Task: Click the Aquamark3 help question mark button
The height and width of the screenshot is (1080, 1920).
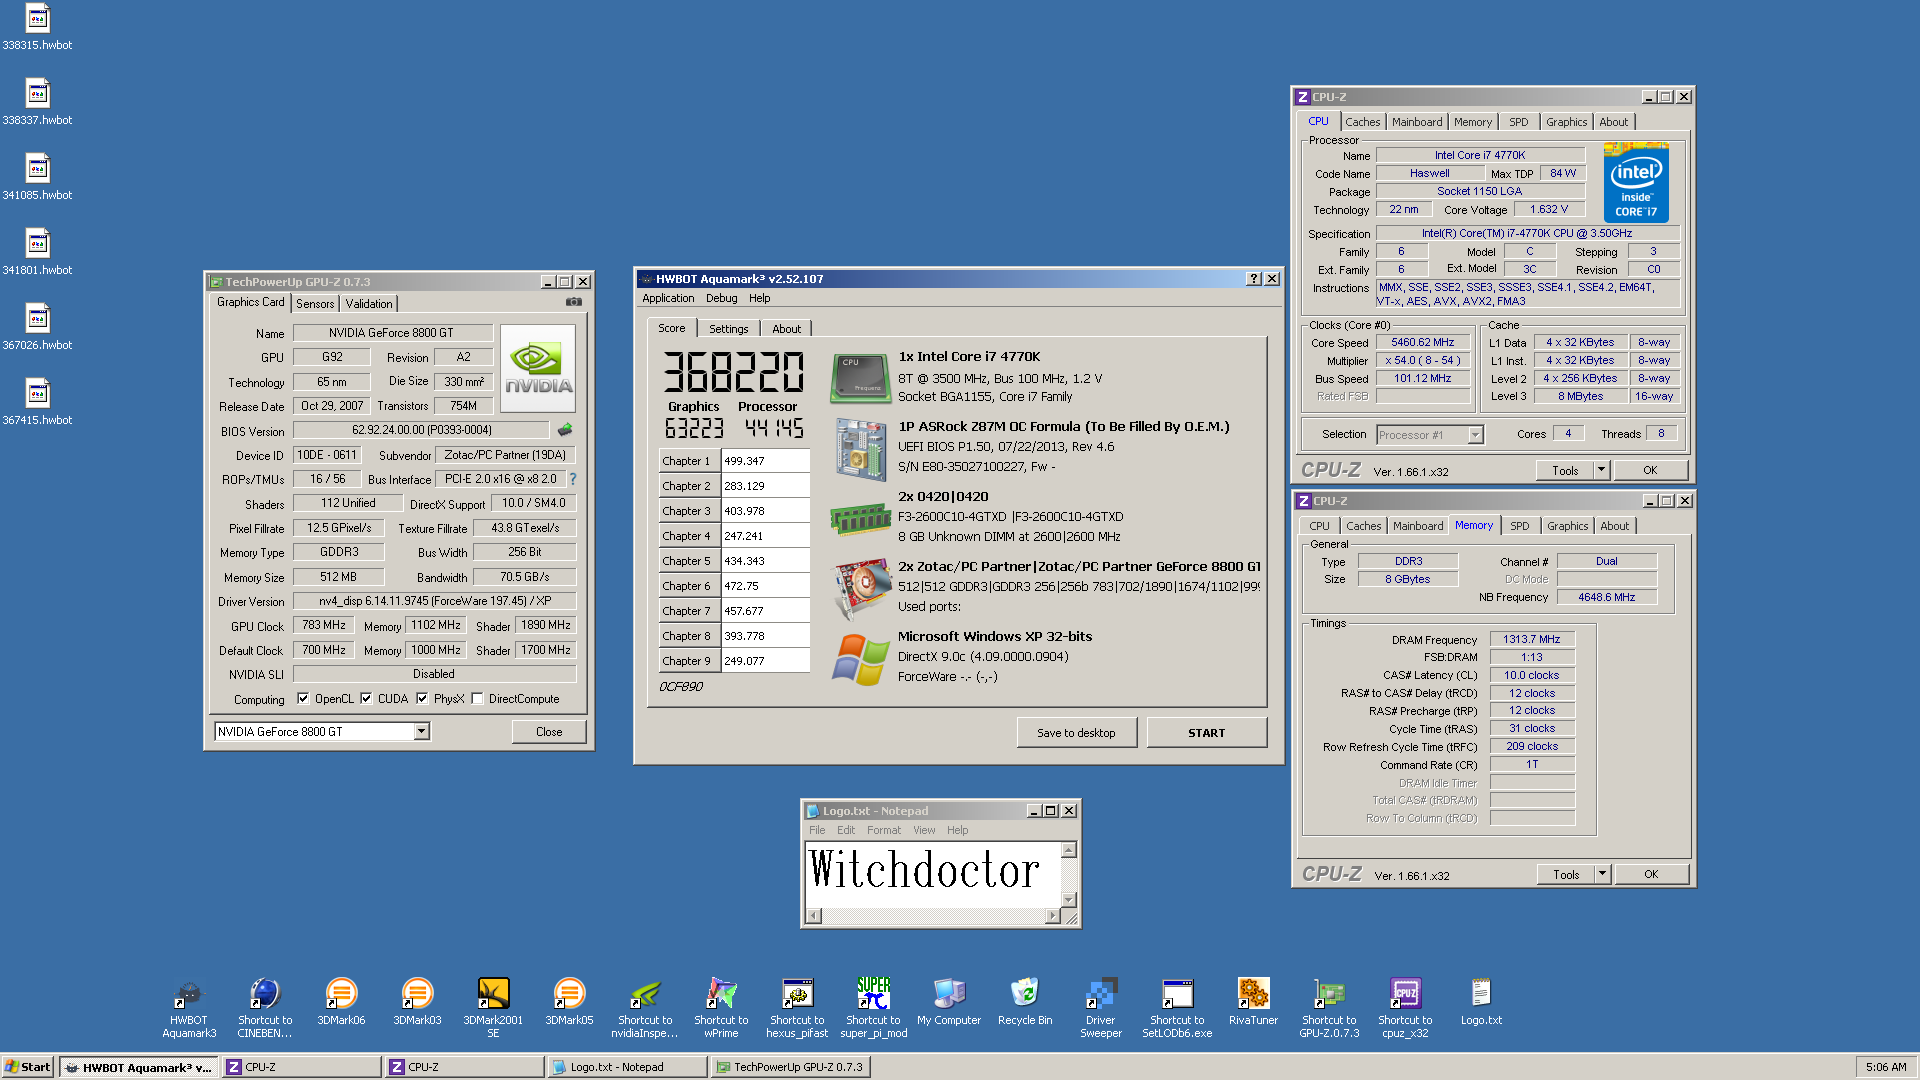Action: pyautogui.click(x=1254, y=278)
